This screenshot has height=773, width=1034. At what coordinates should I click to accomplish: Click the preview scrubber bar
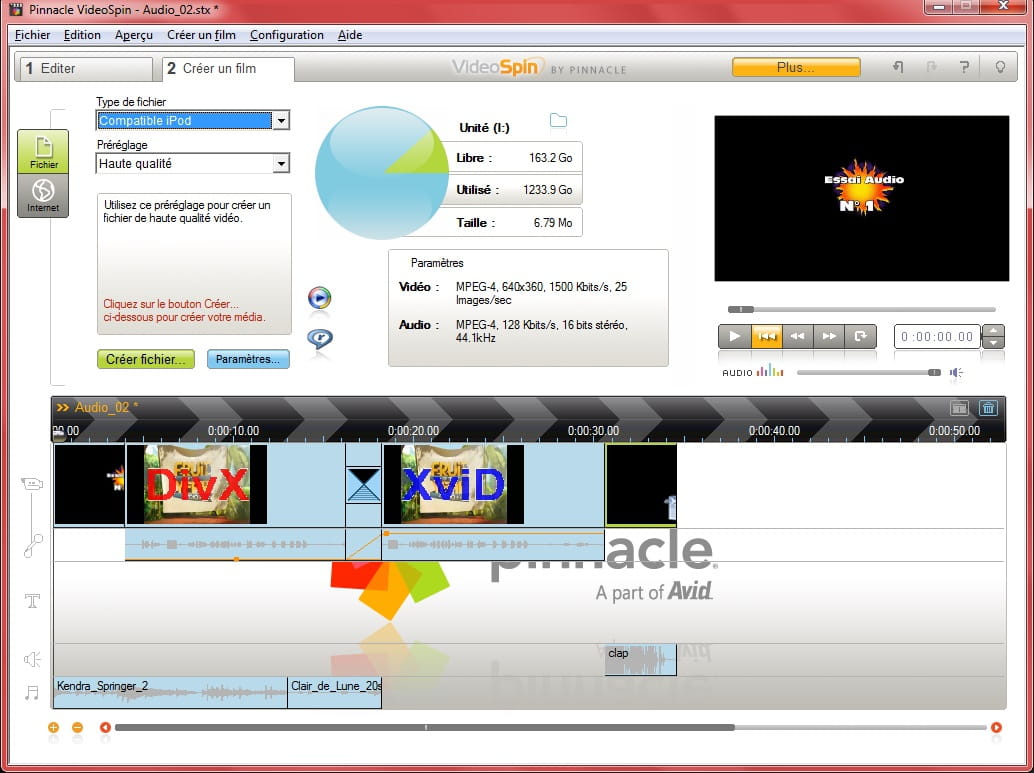coord(861,309)
